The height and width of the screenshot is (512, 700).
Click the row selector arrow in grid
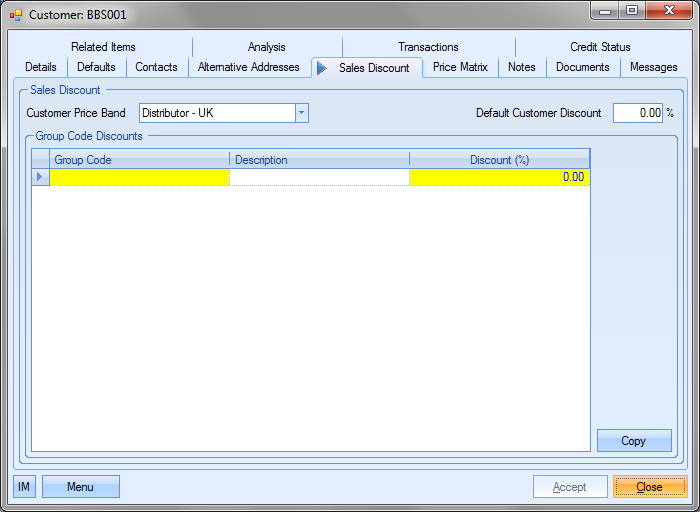point(40,177)
